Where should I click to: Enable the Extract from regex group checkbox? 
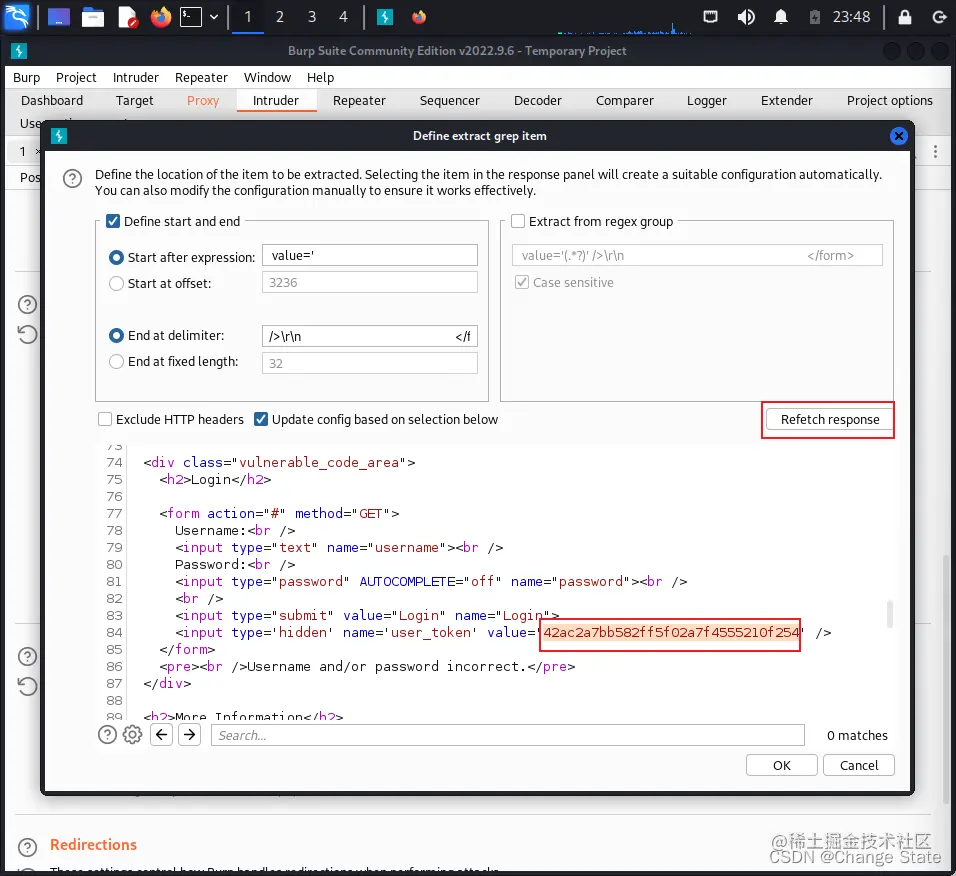click(518, 221)
